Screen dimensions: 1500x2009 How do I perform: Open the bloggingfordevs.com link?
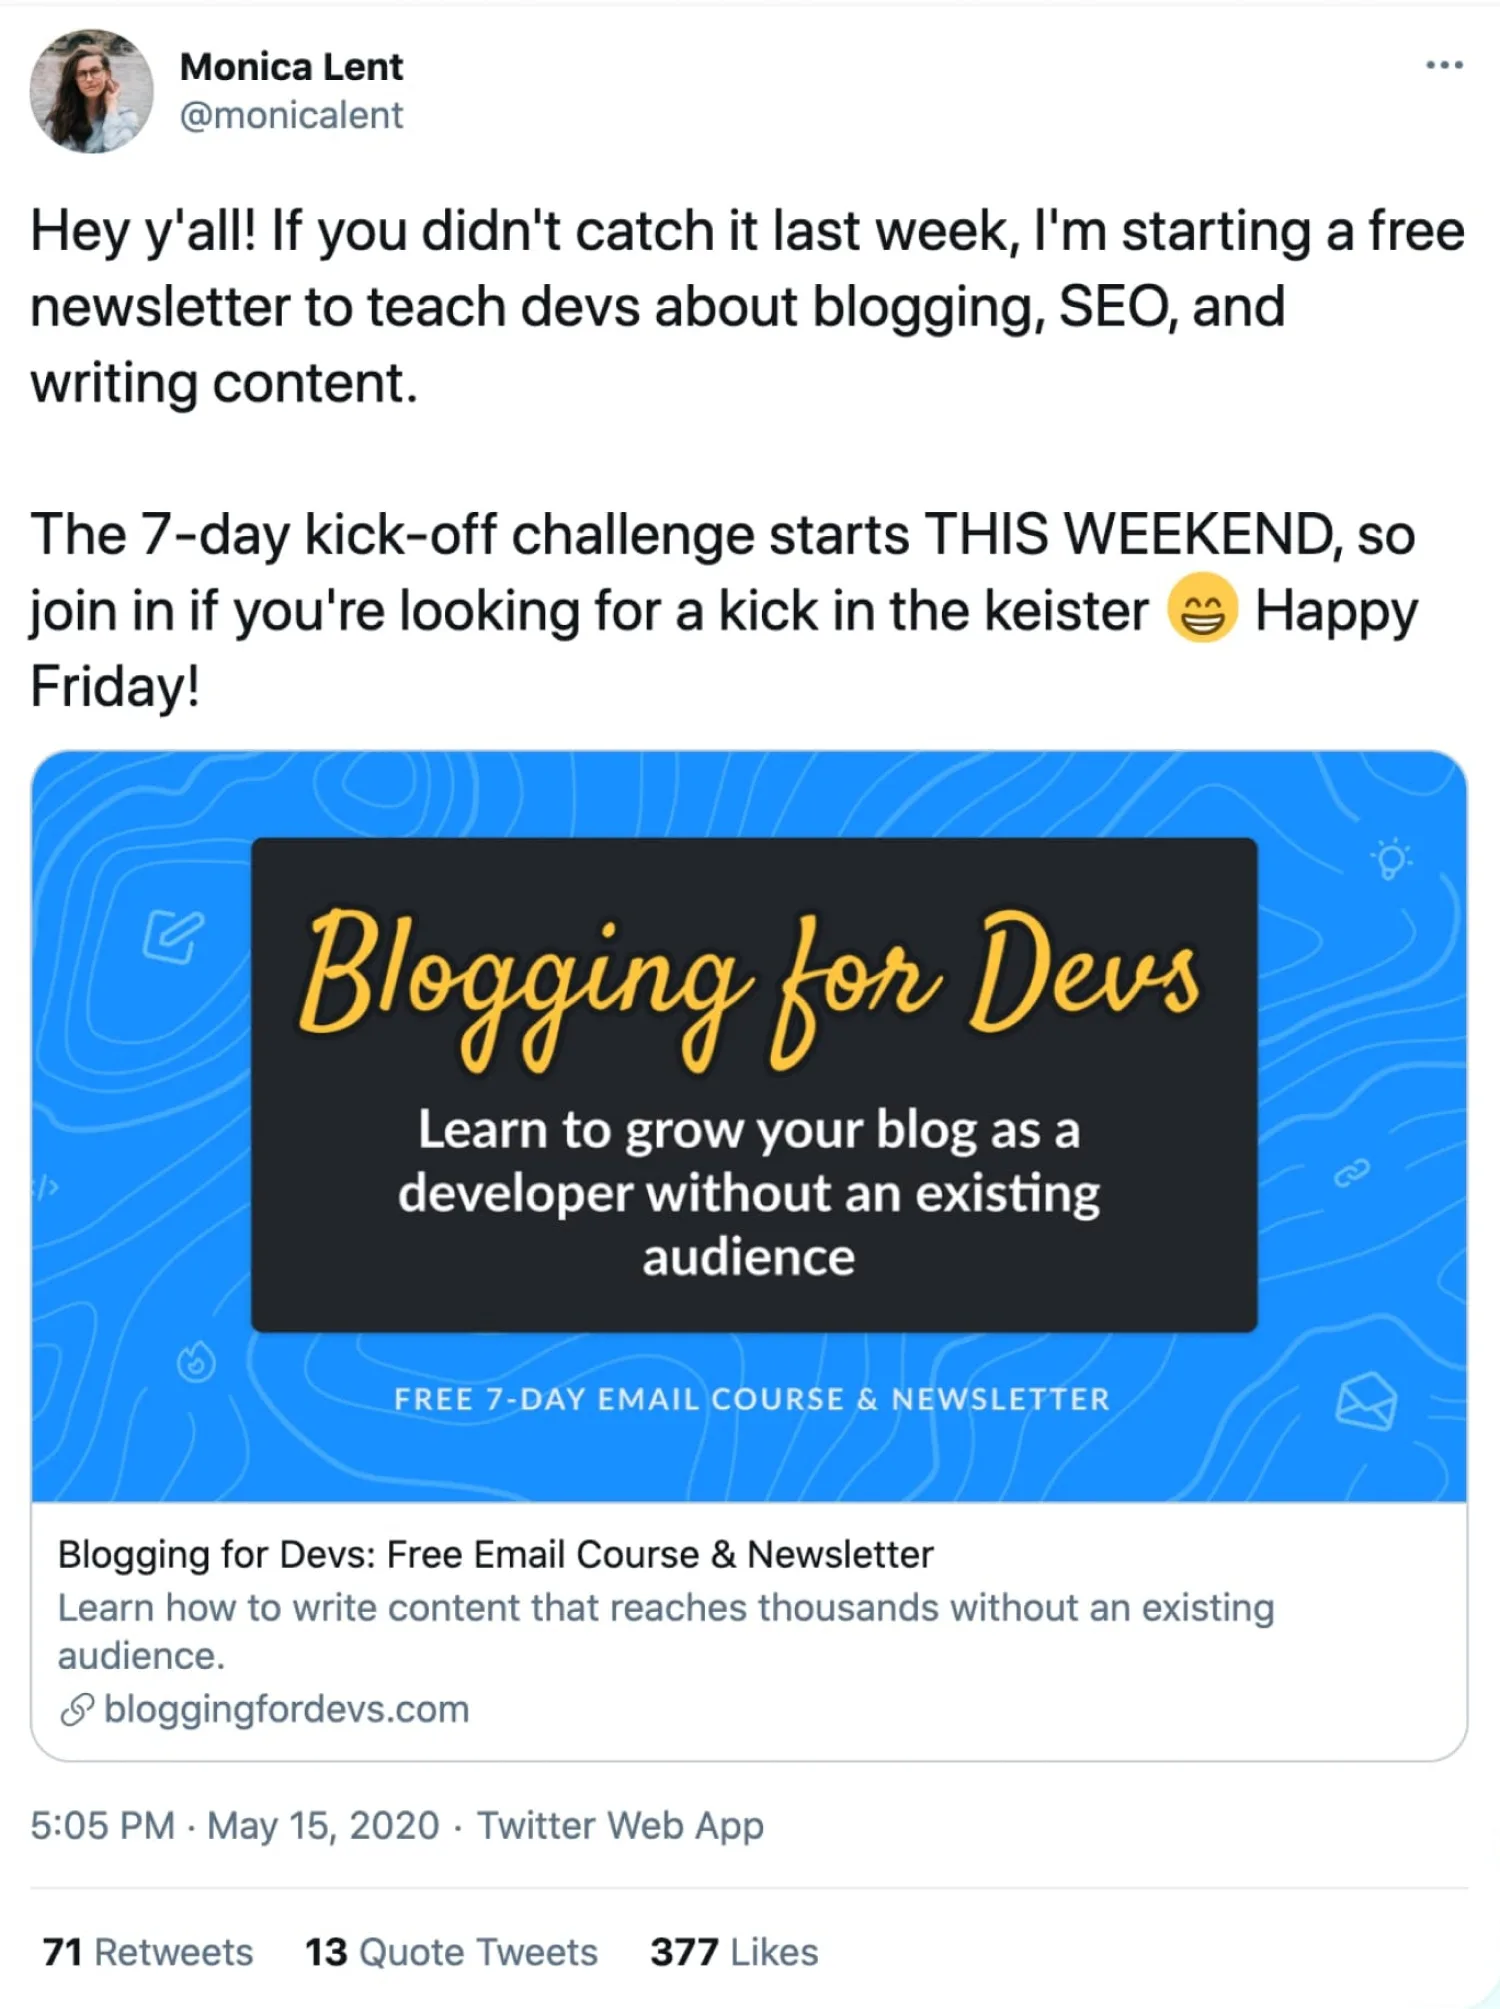click(x=287, y=1710)
